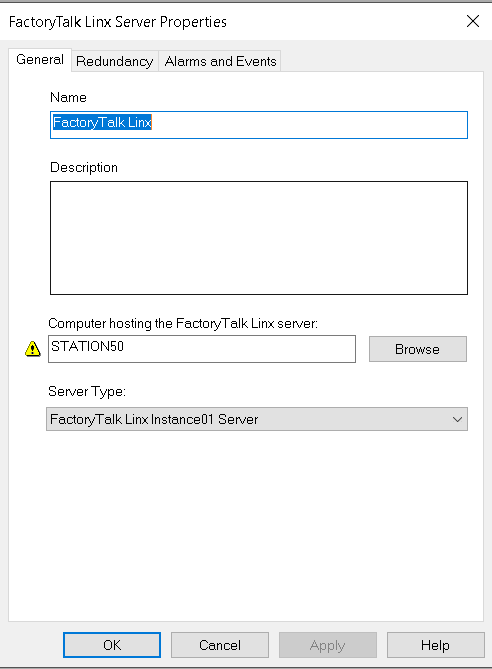Click the greyed-out Apply button
492x669 pixels.
[328, 645]
